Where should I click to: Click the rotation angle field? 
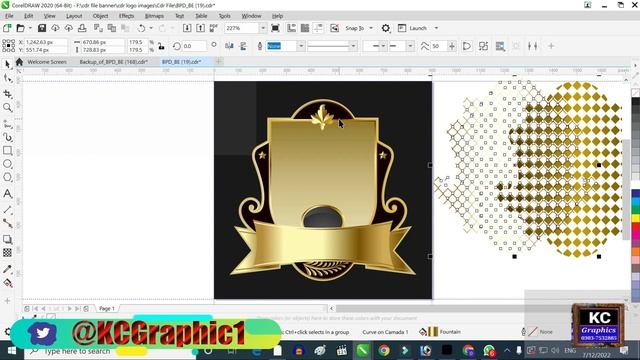point(194,46)
